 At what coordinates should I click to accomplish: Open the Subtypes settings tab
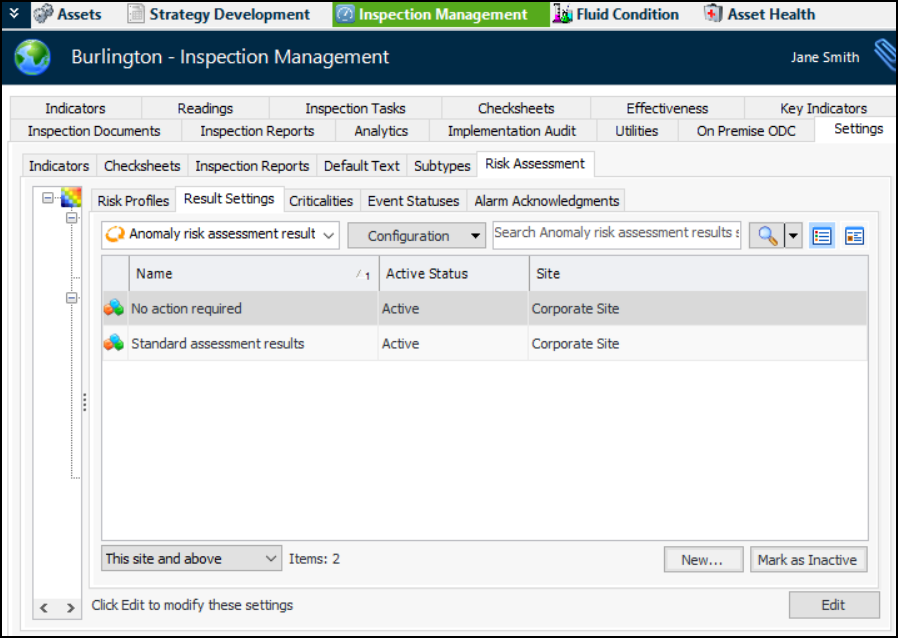pos(442,166)
